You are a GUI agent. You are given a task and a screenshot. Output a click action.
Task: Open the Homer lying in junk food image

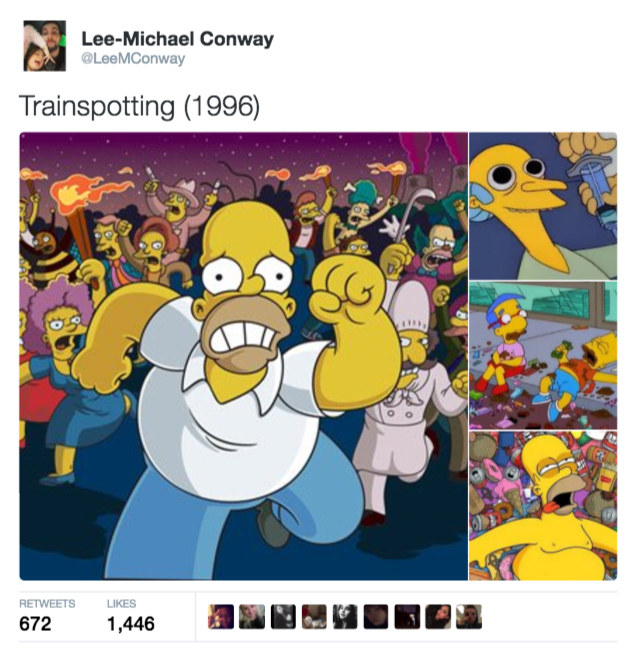(x=543, y=506)
